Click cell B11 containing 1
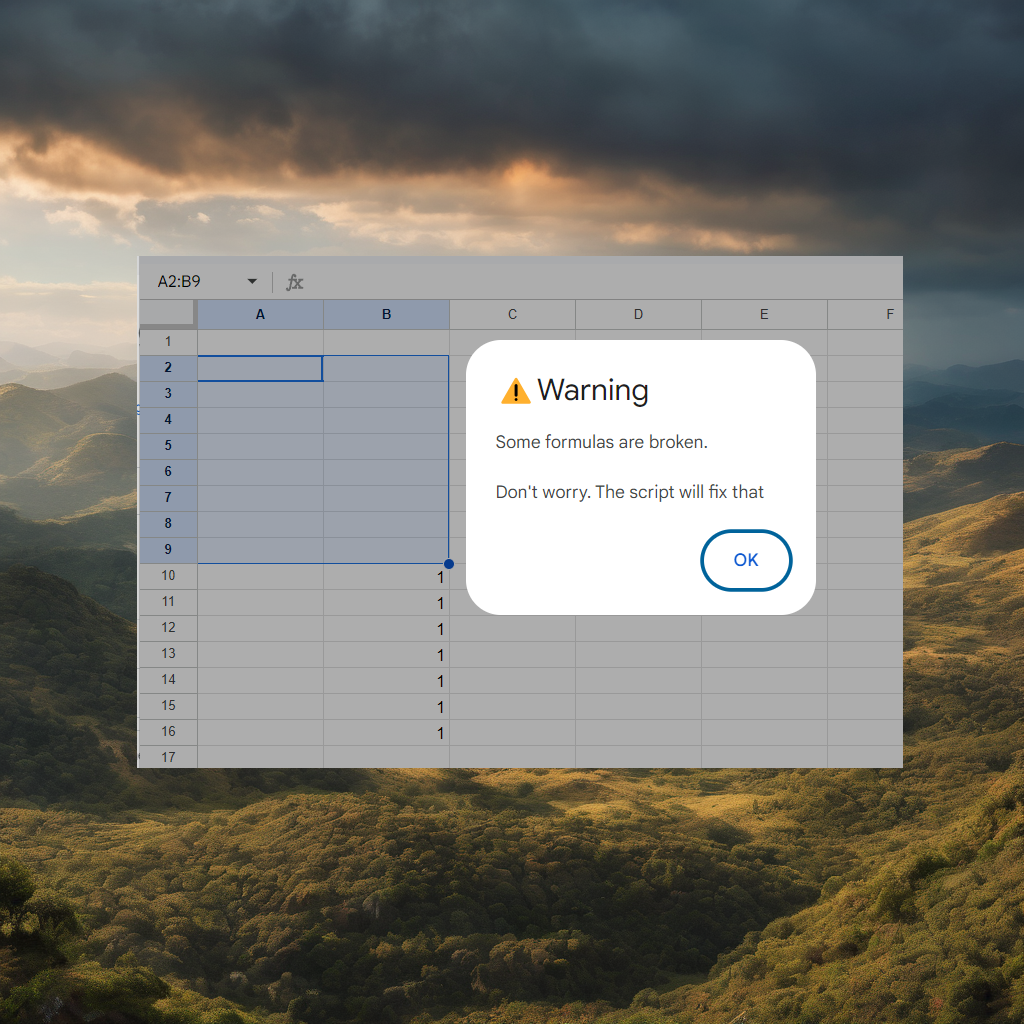 (386, 603)
